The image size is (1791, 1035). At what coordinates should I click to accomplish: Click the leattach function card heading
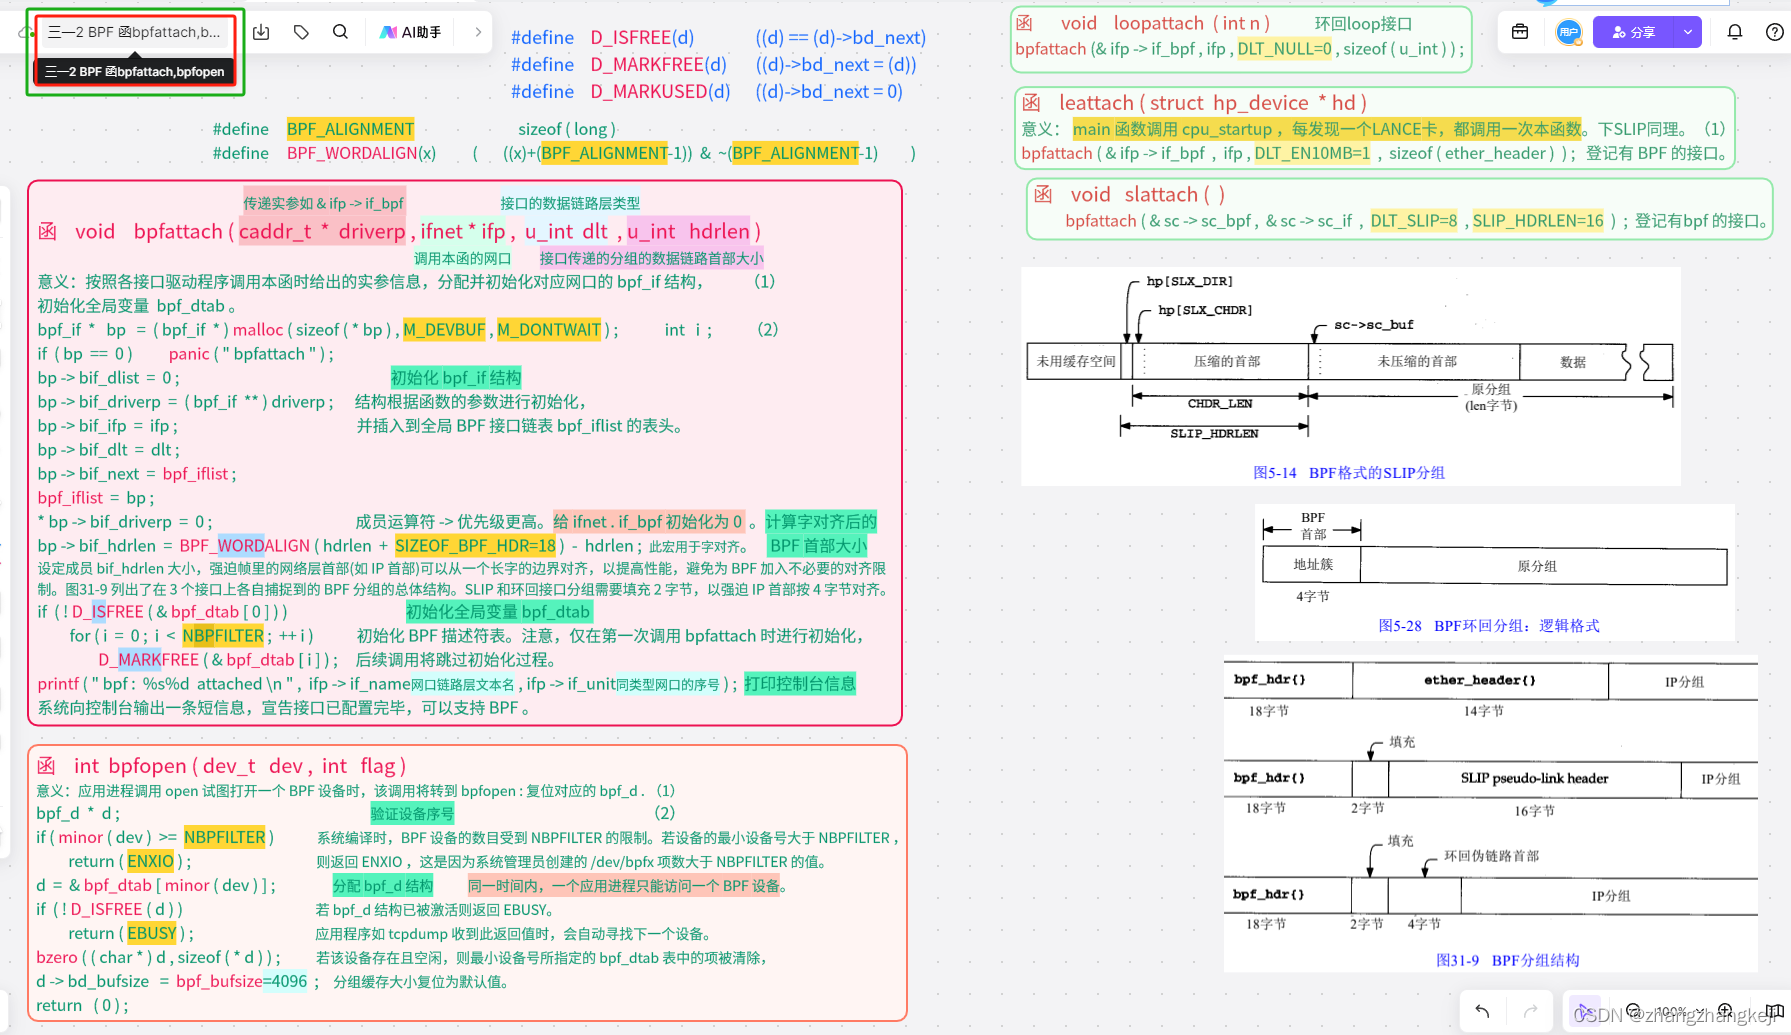click(x=1193, y=103)
